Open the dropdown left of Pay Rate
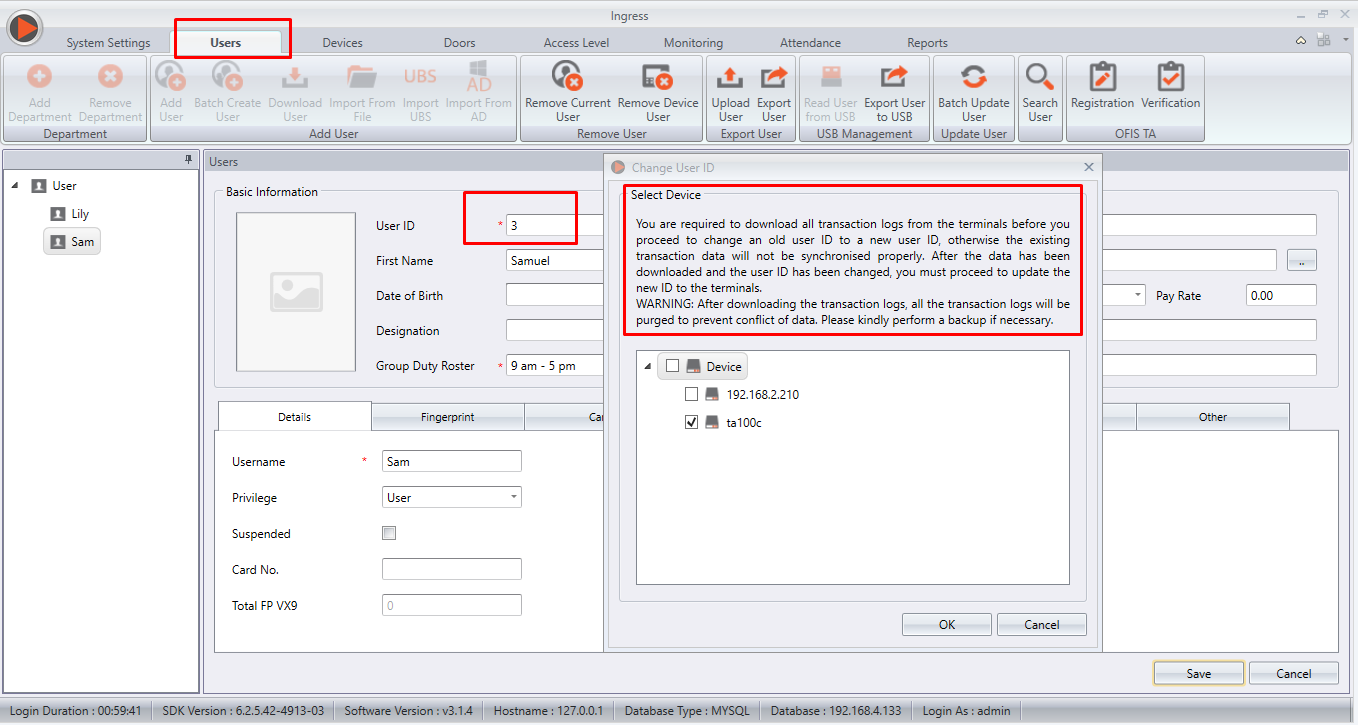 pyautogui.click(x=1139, y=296)
